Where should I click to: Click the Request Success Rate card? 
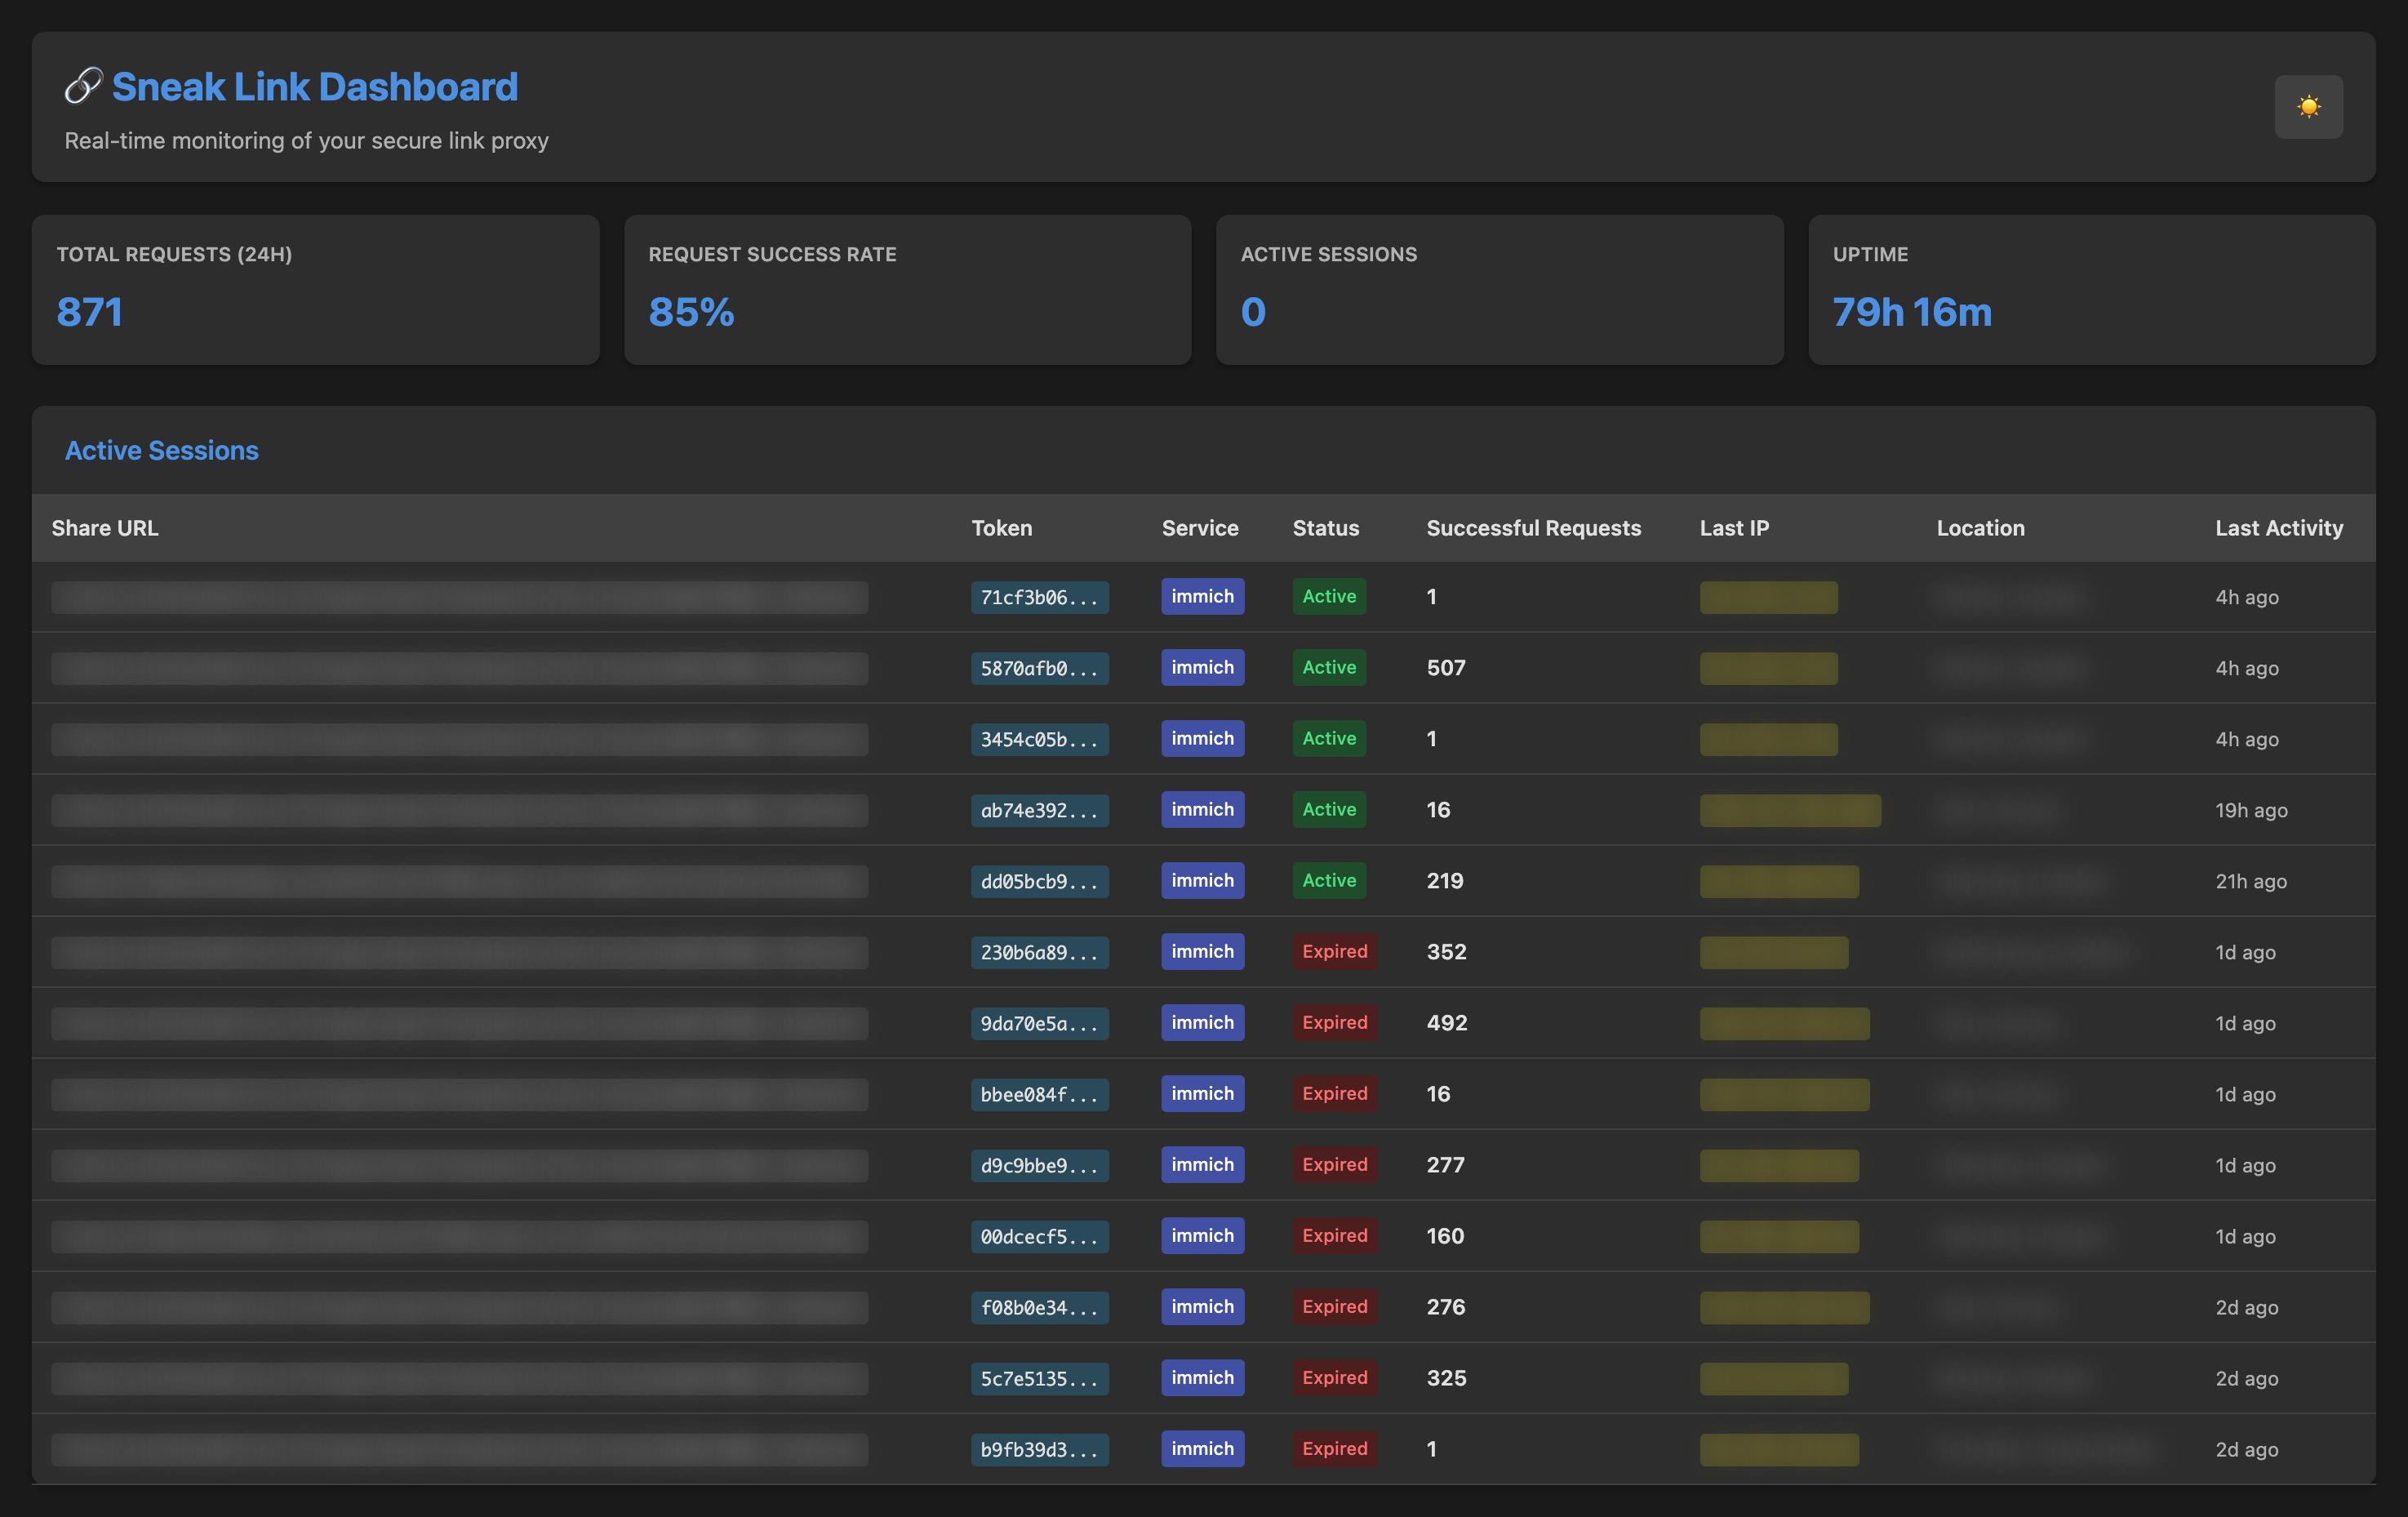[x=907, y=289]
